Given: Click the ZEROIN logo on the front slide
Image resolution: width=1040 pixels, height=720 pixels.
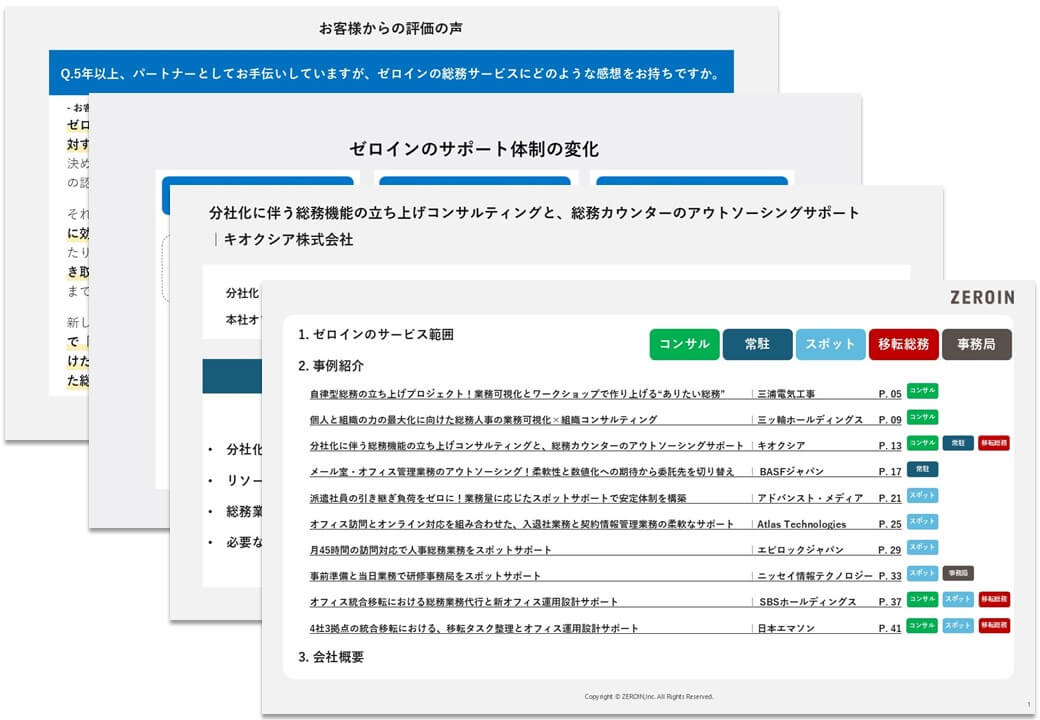Looking at the screenshot, I should (982, 298).
